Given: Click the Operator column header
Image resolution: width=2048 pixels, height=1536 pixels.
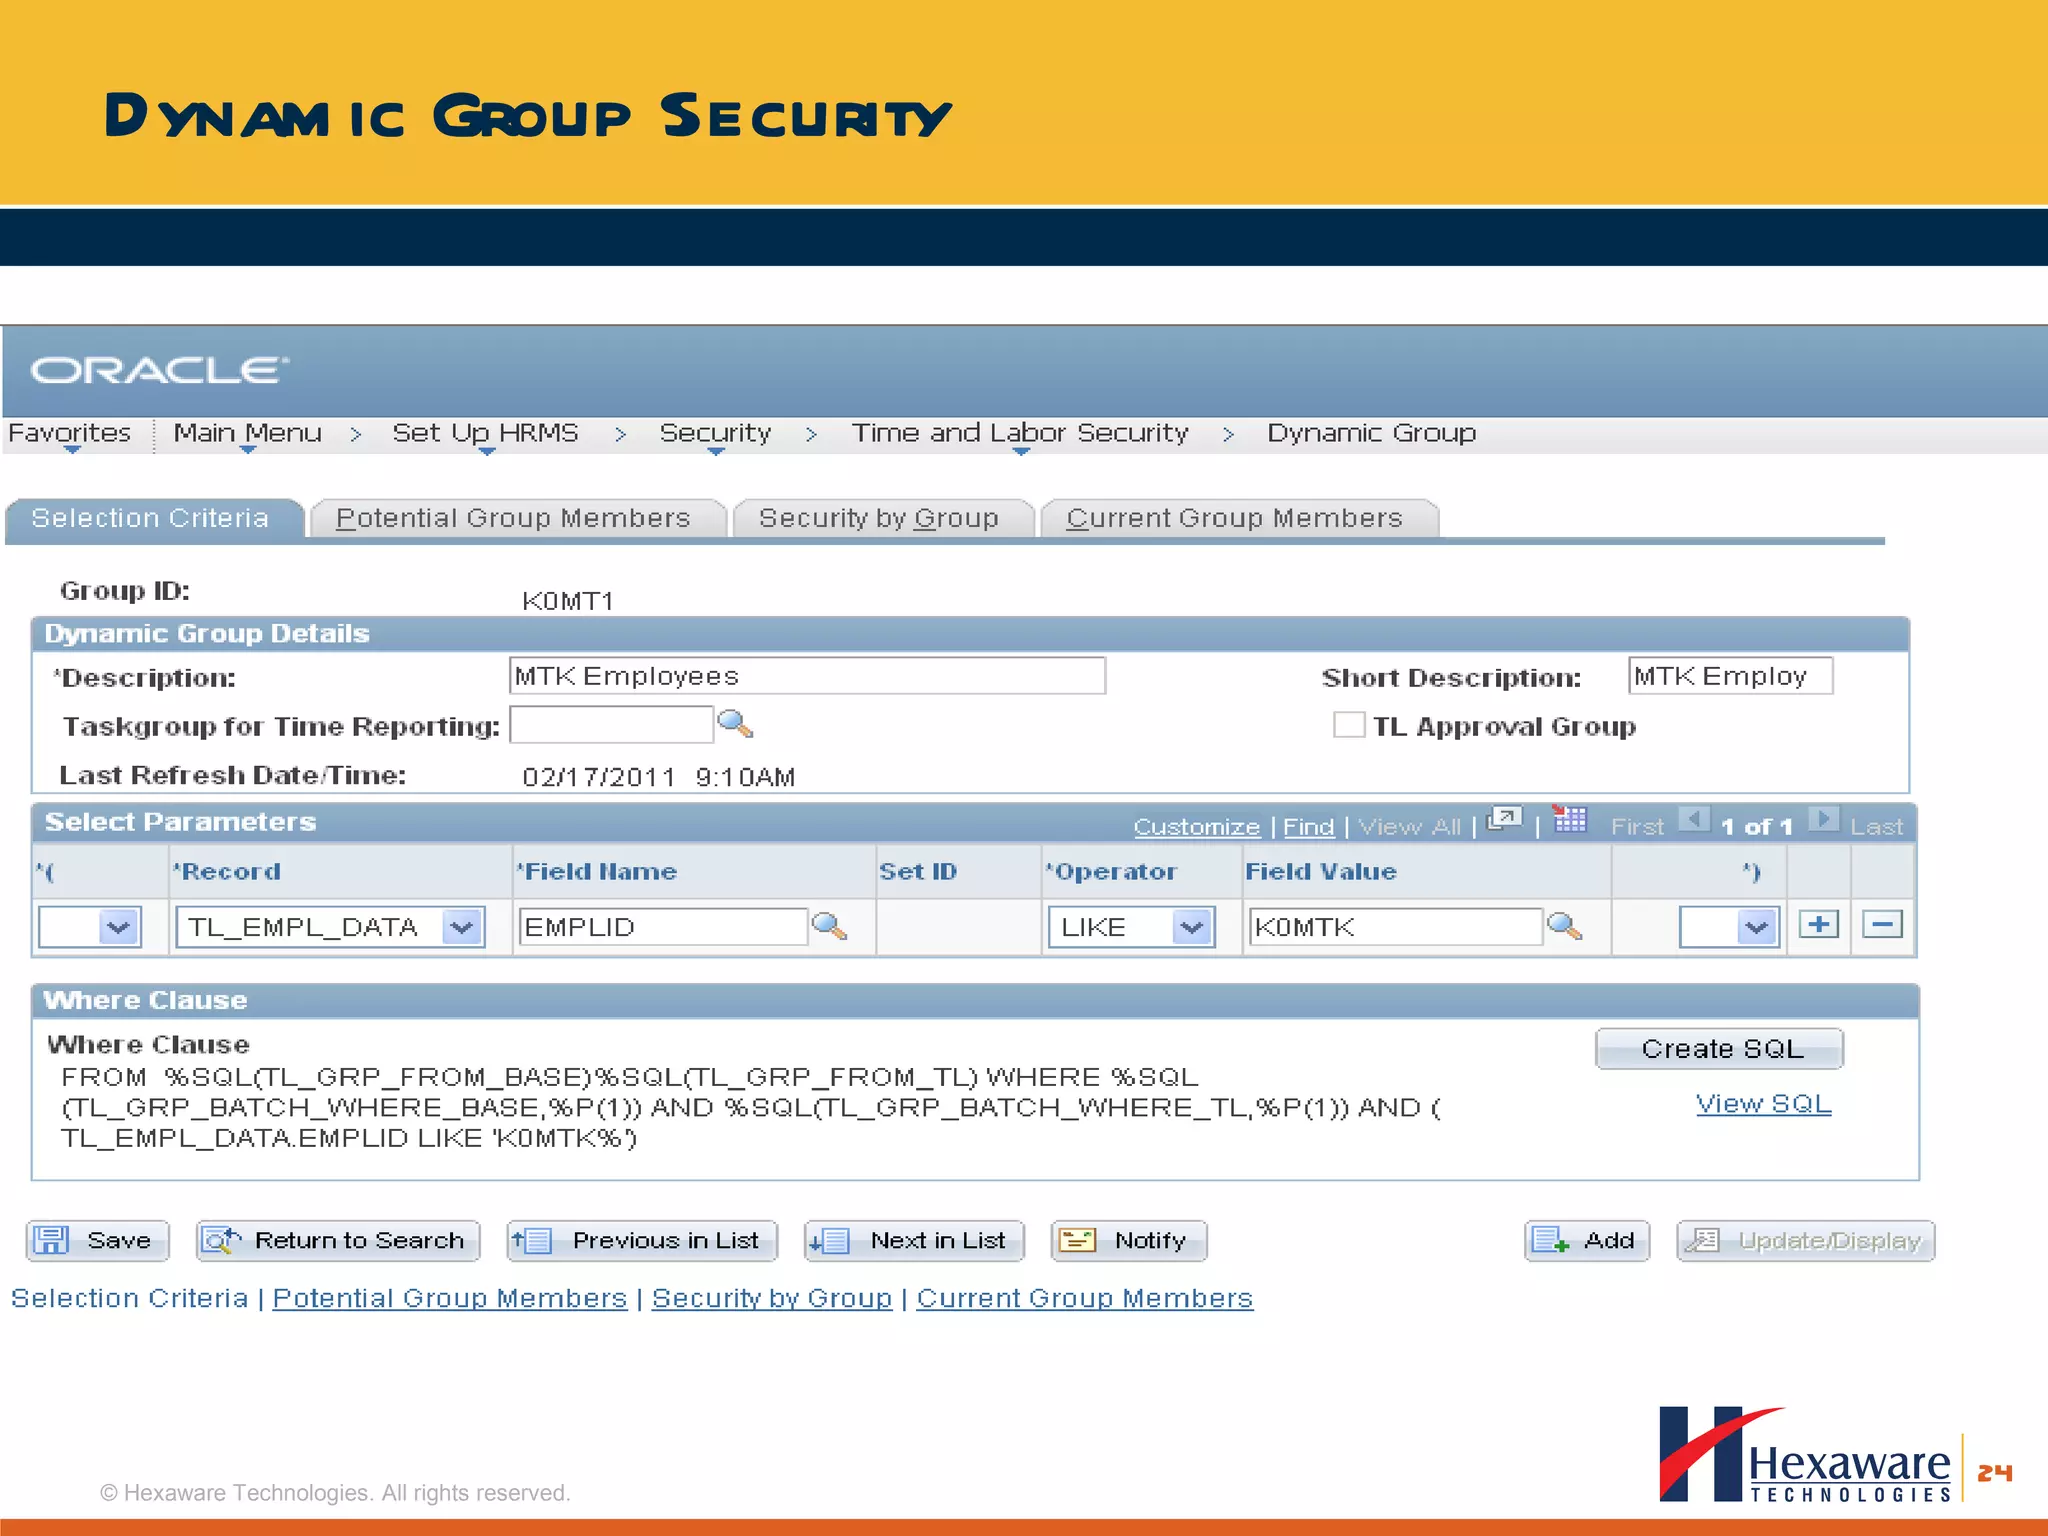Looking at the screenshot, I should tap(1112, 872).
